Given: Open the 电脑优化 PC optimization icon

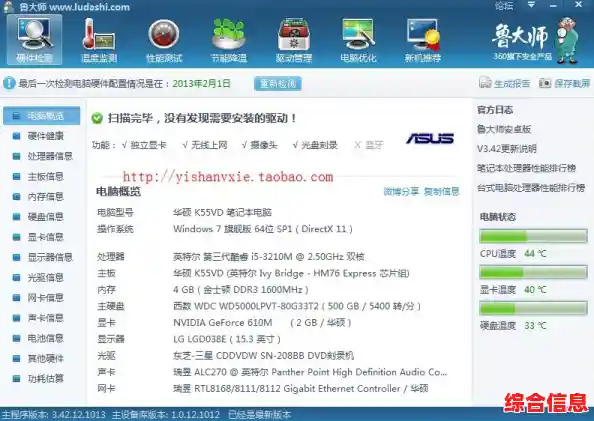Looking at the screenshot, I should click(358, 40).
